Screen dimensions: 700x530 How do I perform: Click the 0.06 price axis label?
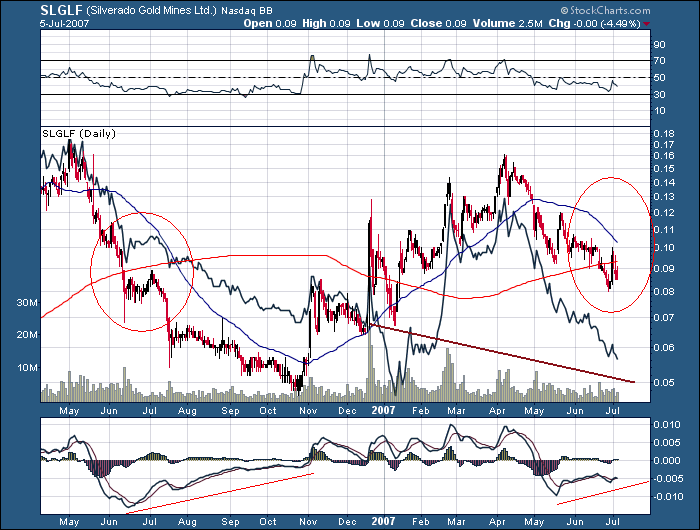coord(664,347)
